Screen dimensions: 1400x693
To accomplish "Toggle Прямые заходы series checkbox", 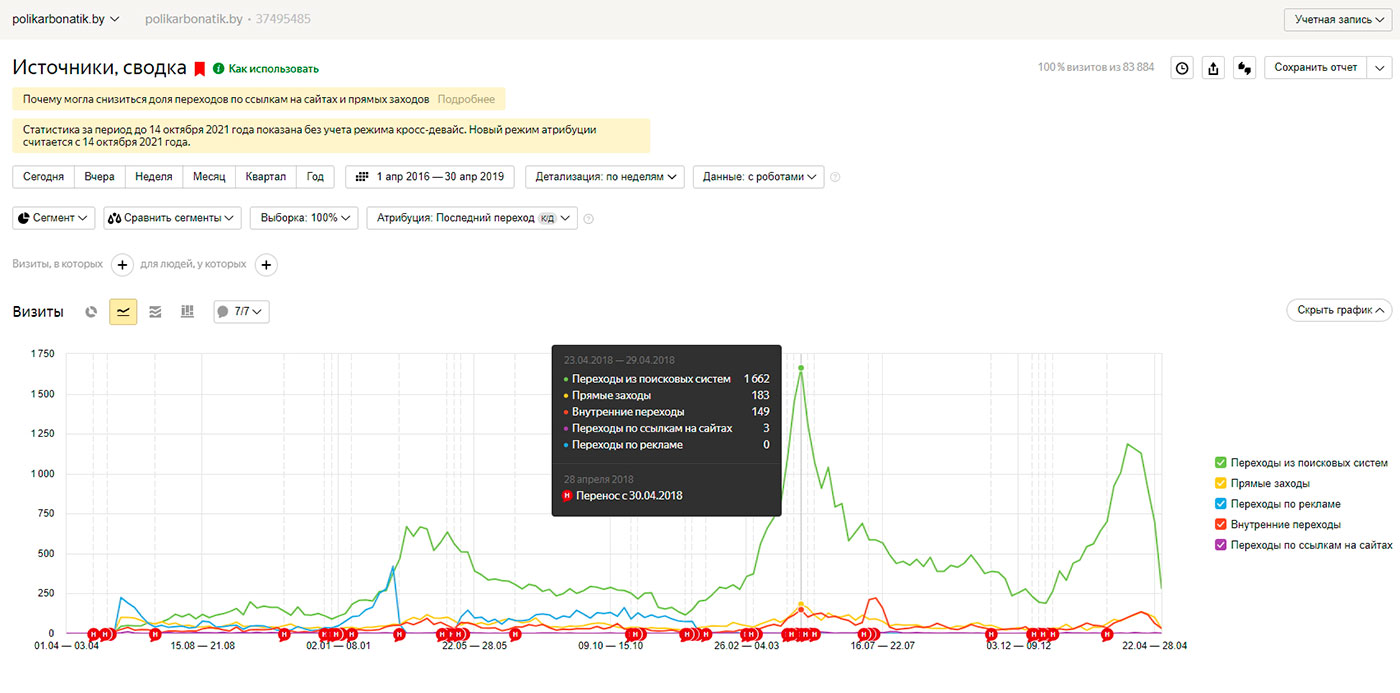I will click(x=1220, y=483).
